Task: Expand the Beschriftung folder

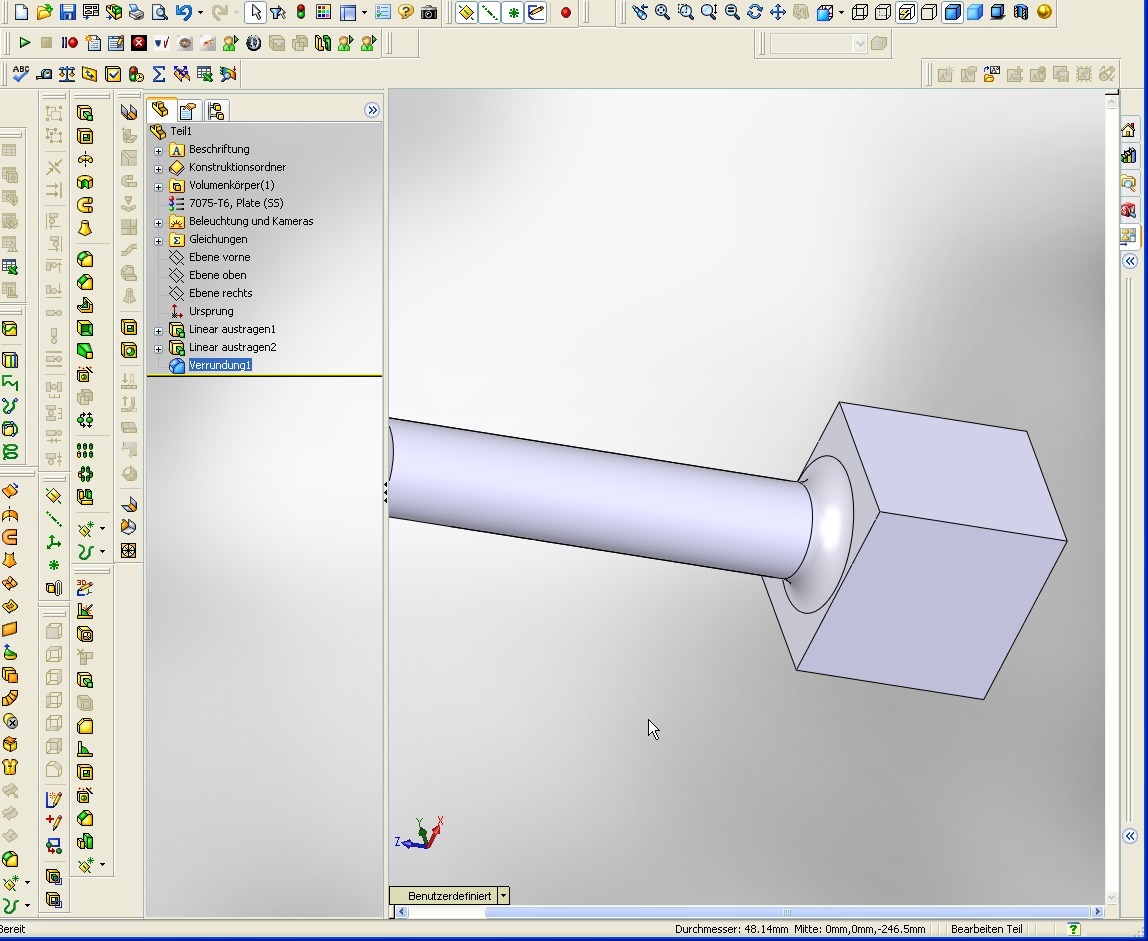Action: pos(158,150)
